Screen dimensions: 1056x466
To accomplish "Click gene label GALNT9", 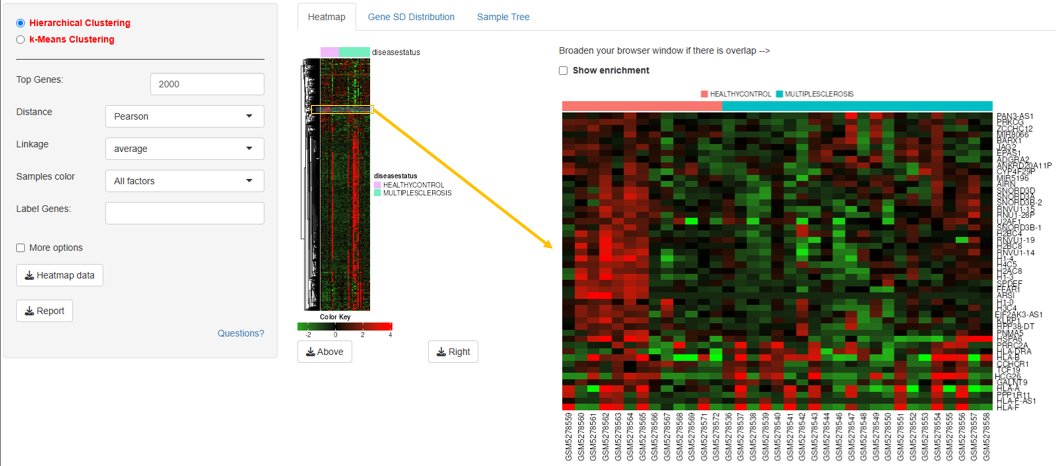I will point(1012,382).
